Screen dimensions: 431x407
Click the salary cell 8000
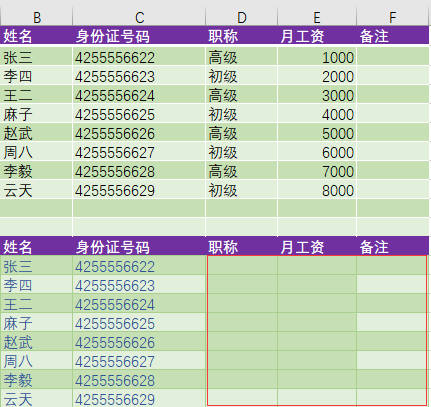point(317,190)
